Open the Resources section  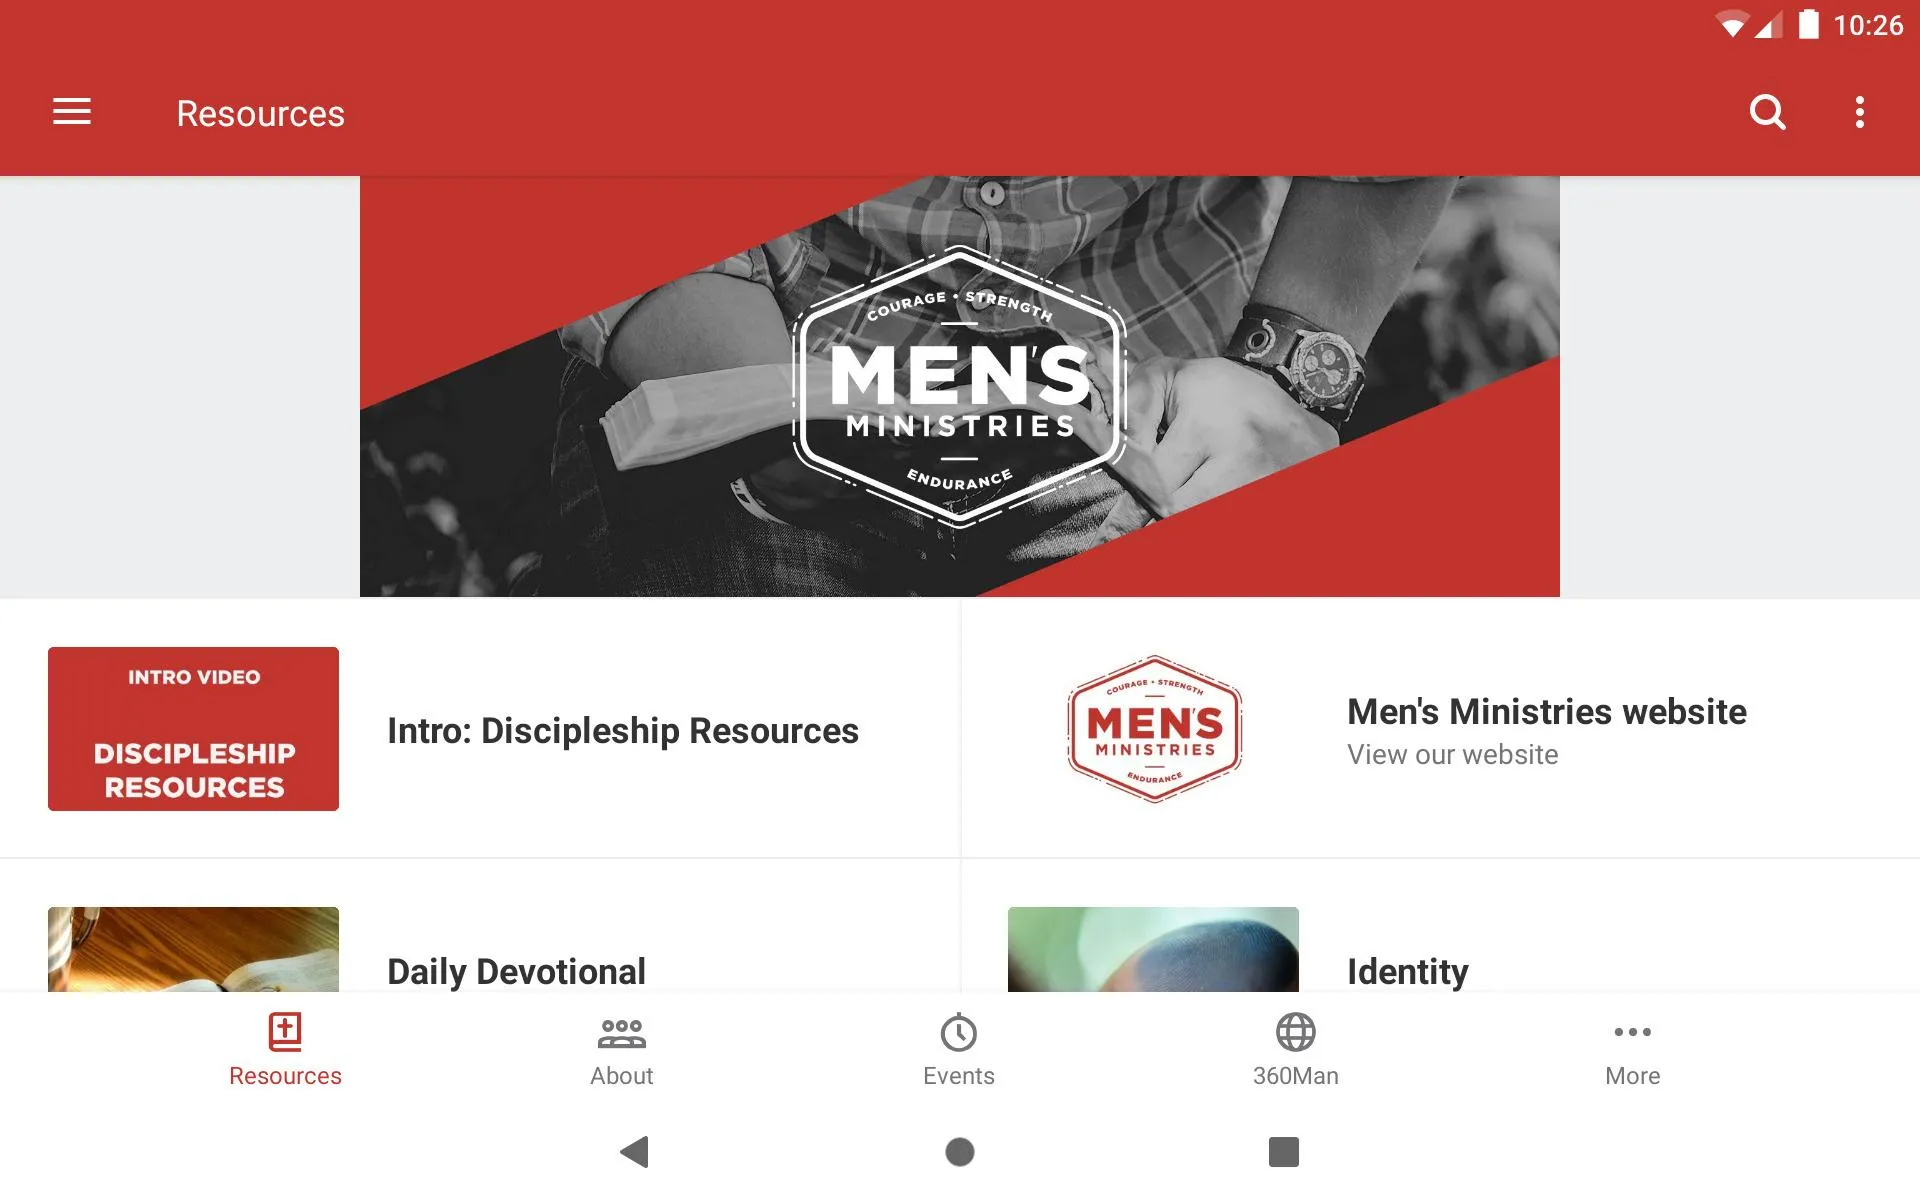pos(285,1047)
